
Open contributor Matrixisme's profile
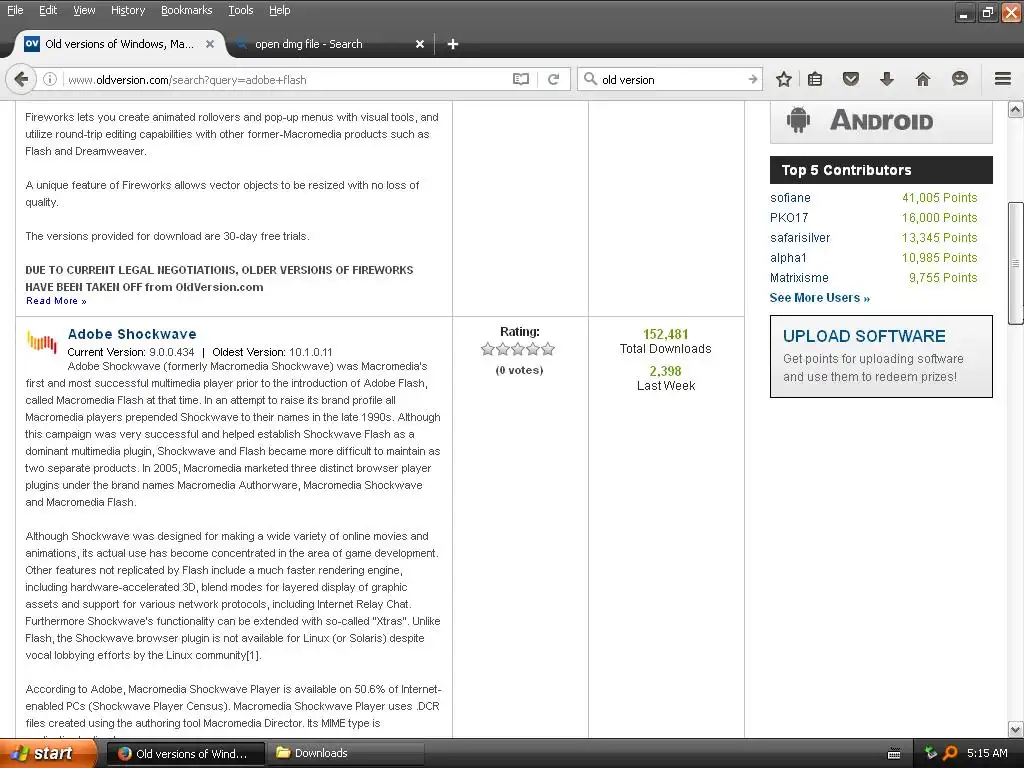(799, 278)
